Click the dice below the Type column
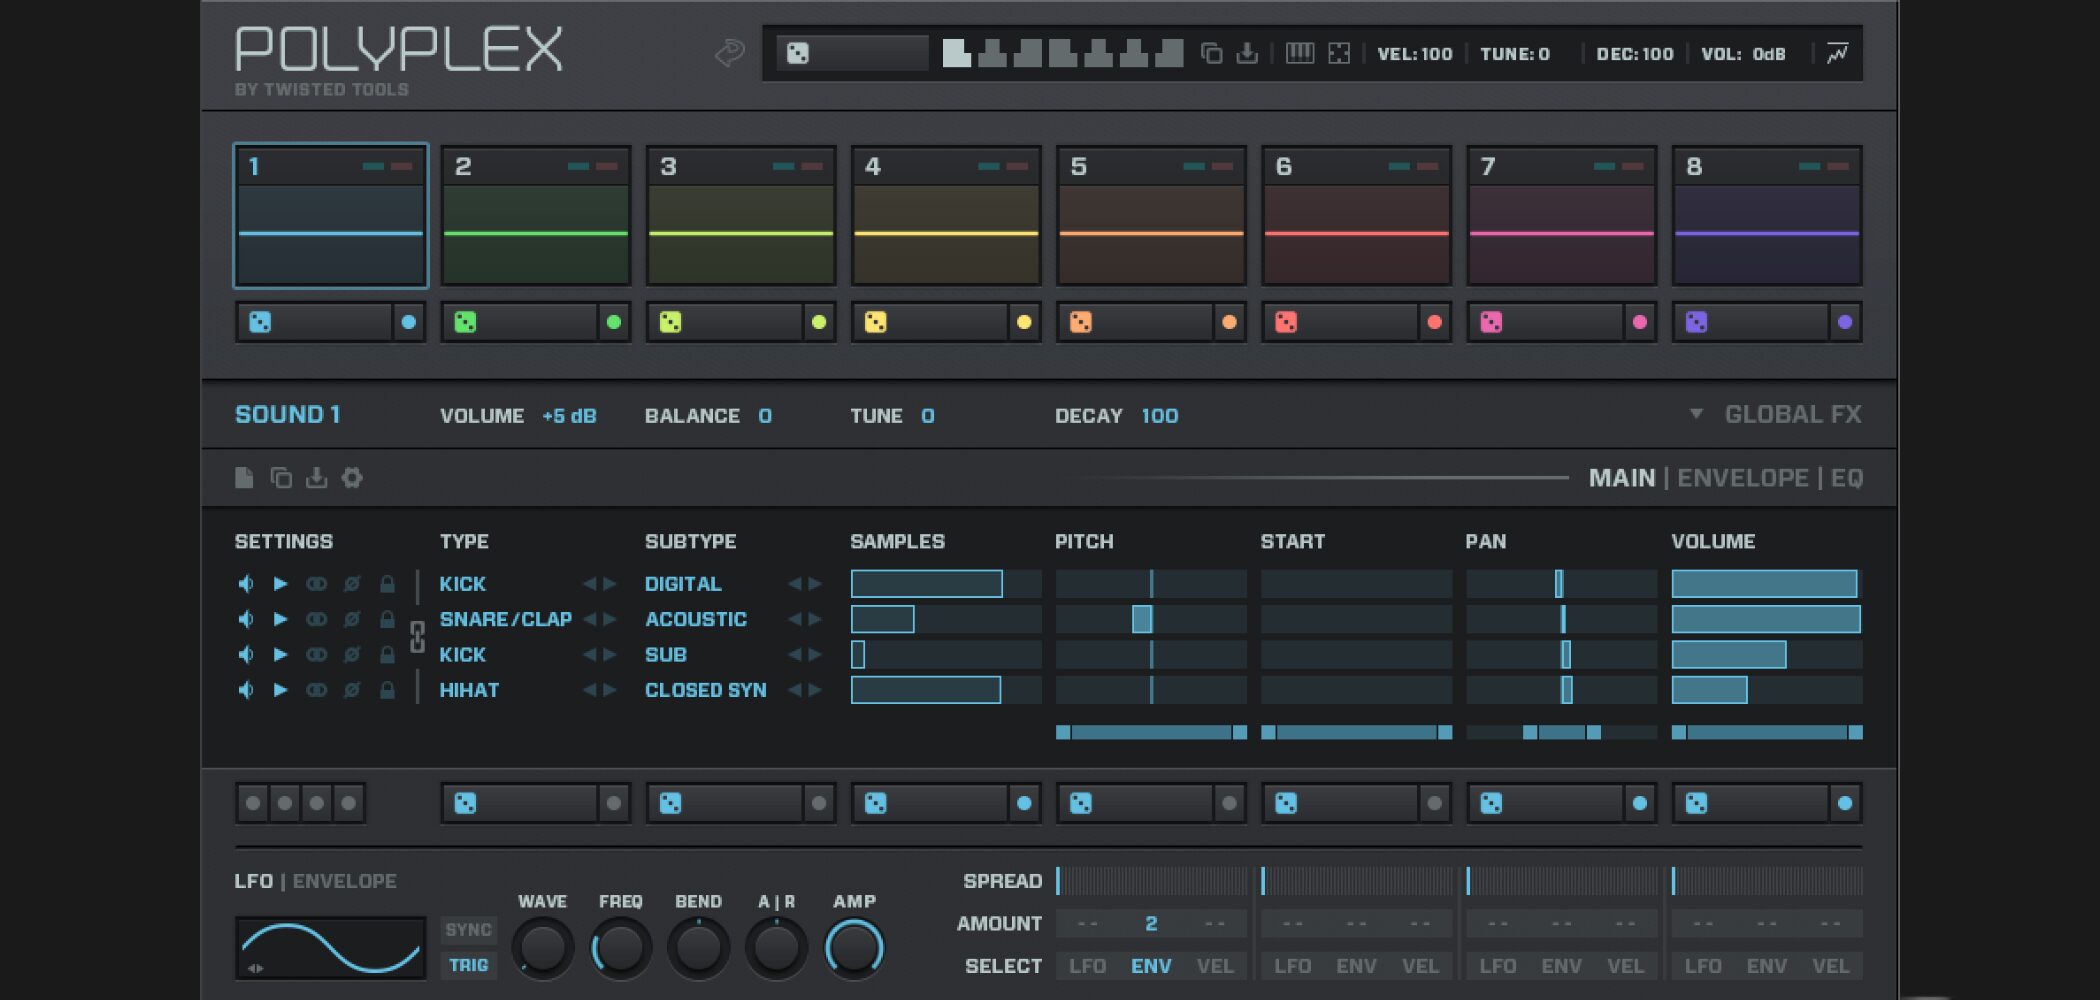This screenshot has width=2100, height=1000. point(465,803)
